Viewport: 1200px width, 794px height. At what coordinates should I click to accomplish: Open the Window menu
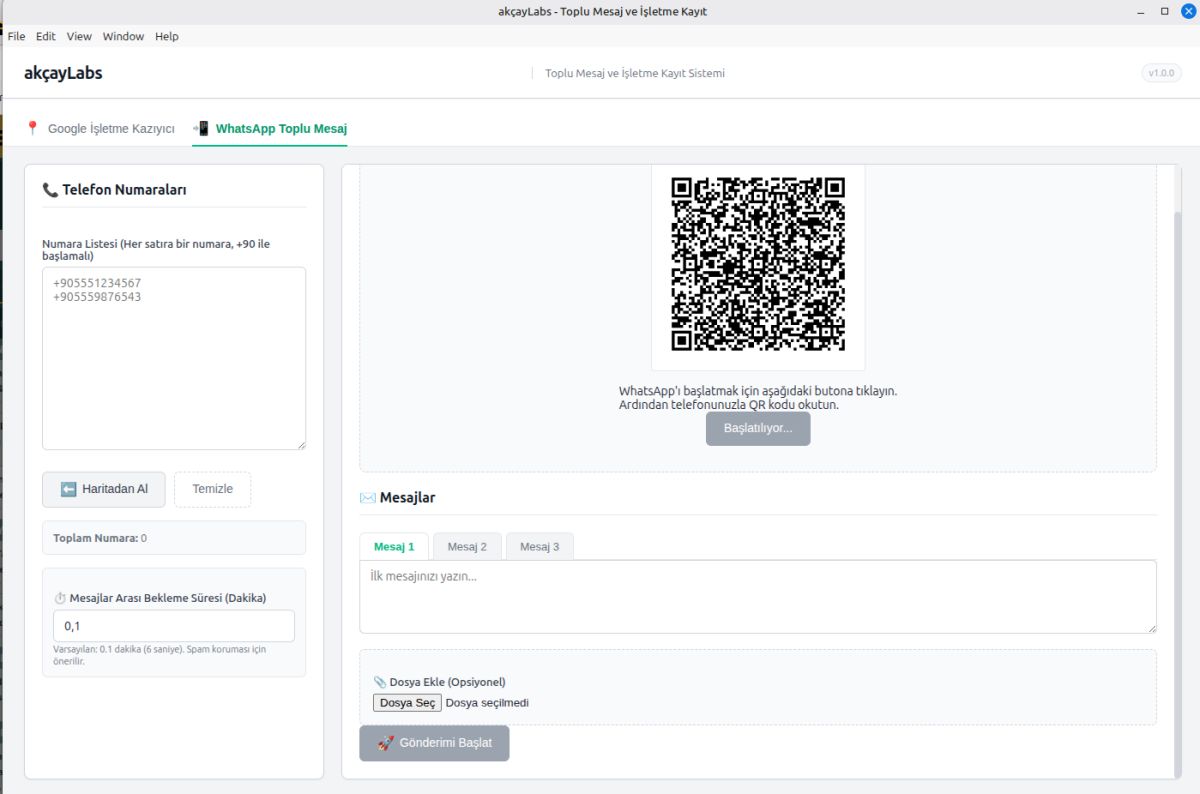click(123, 36)
